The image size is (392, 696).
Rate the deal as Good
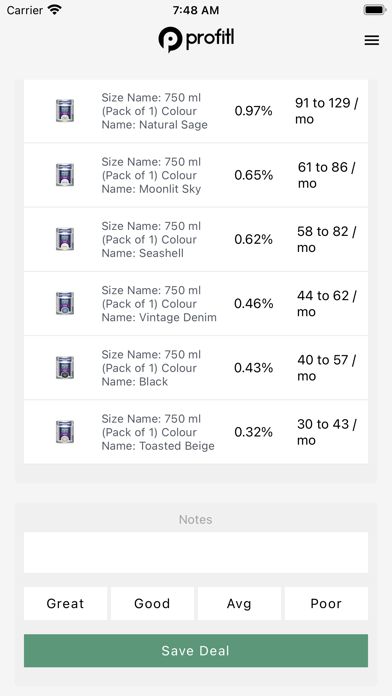click(x=152, y=603)
